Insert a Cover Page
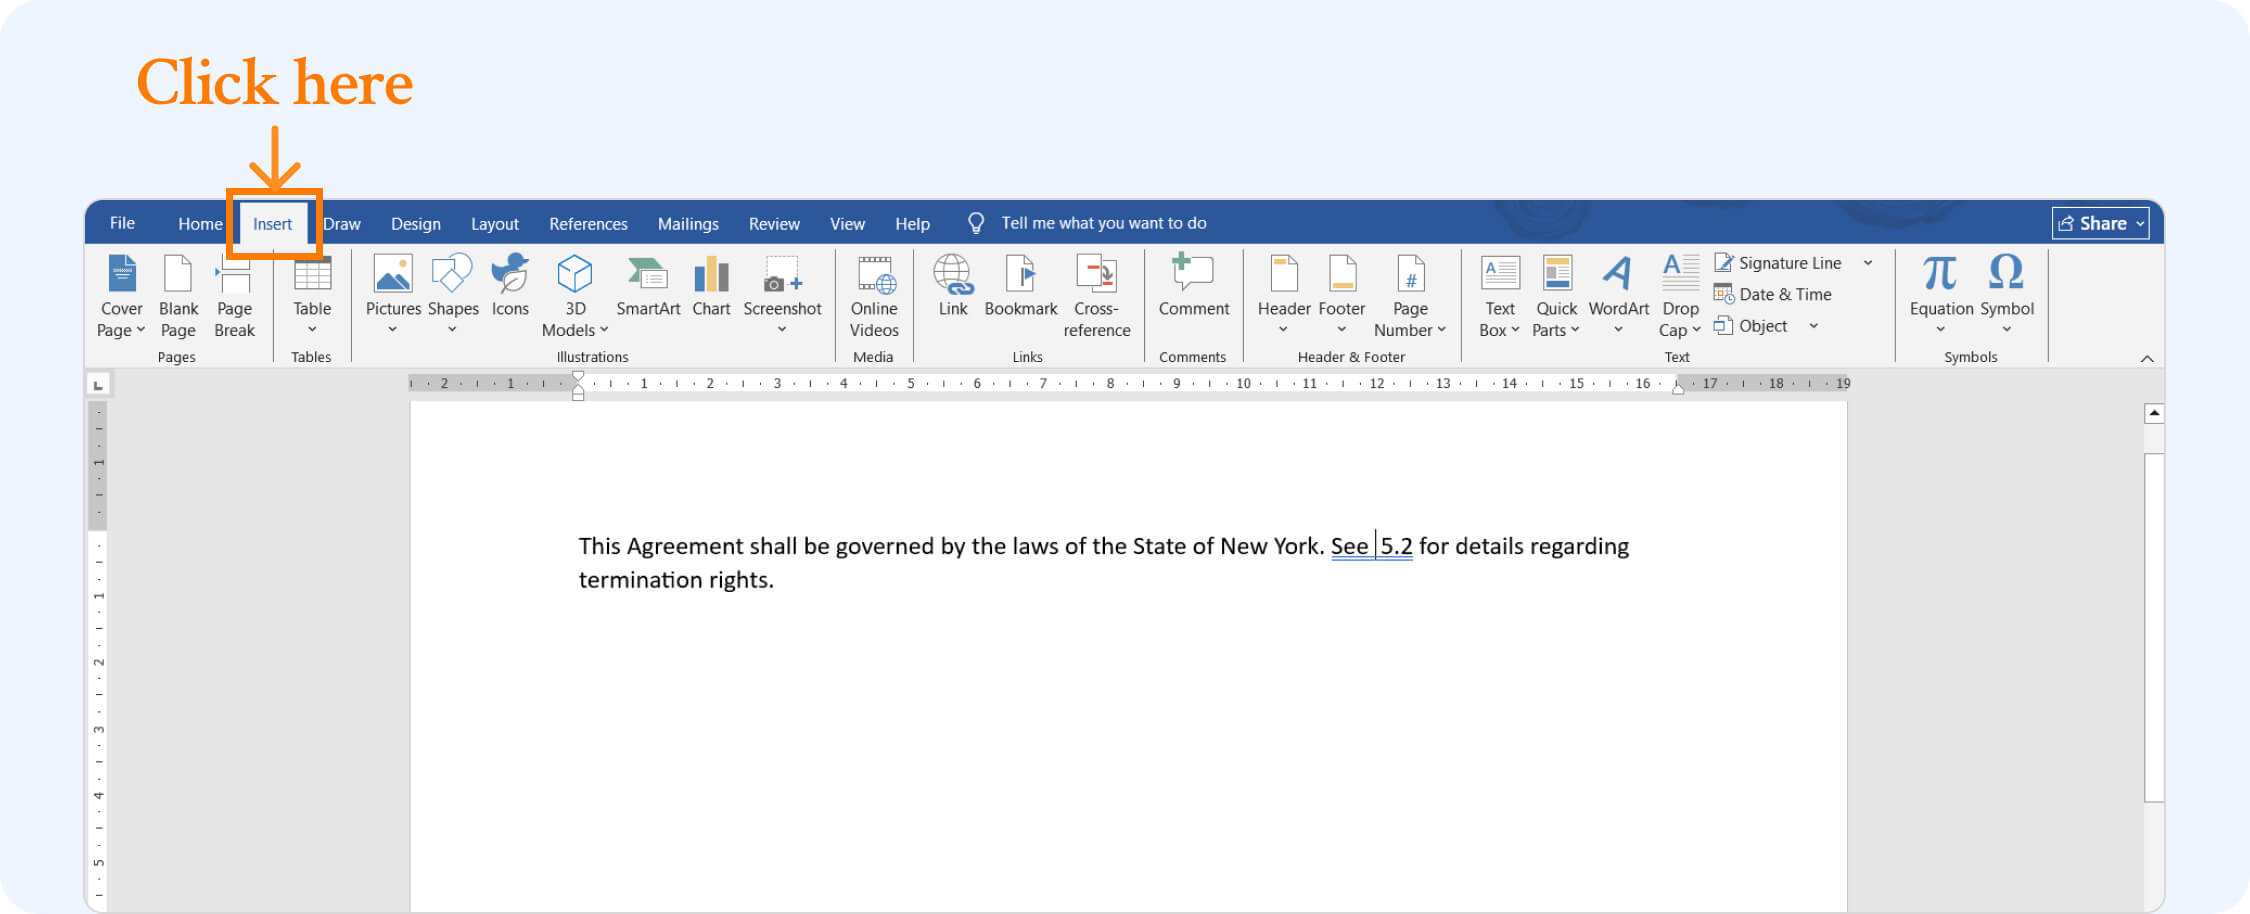The height and width of the screenshot is (914, 2250). coord(121,296)
